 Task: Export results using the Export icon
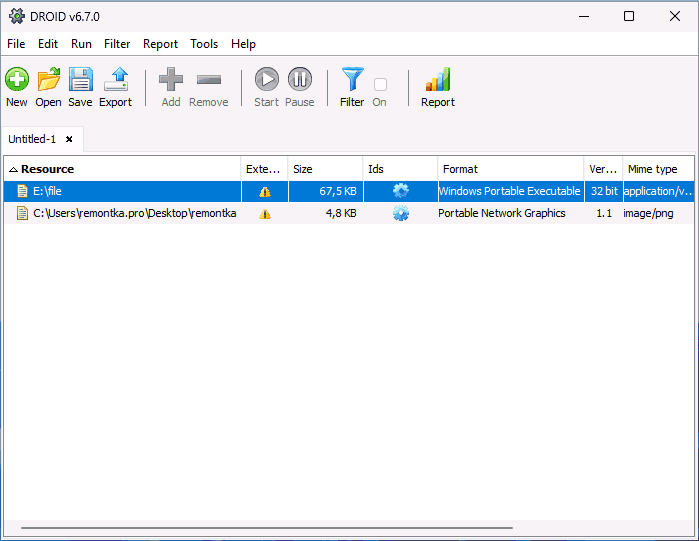115,79
